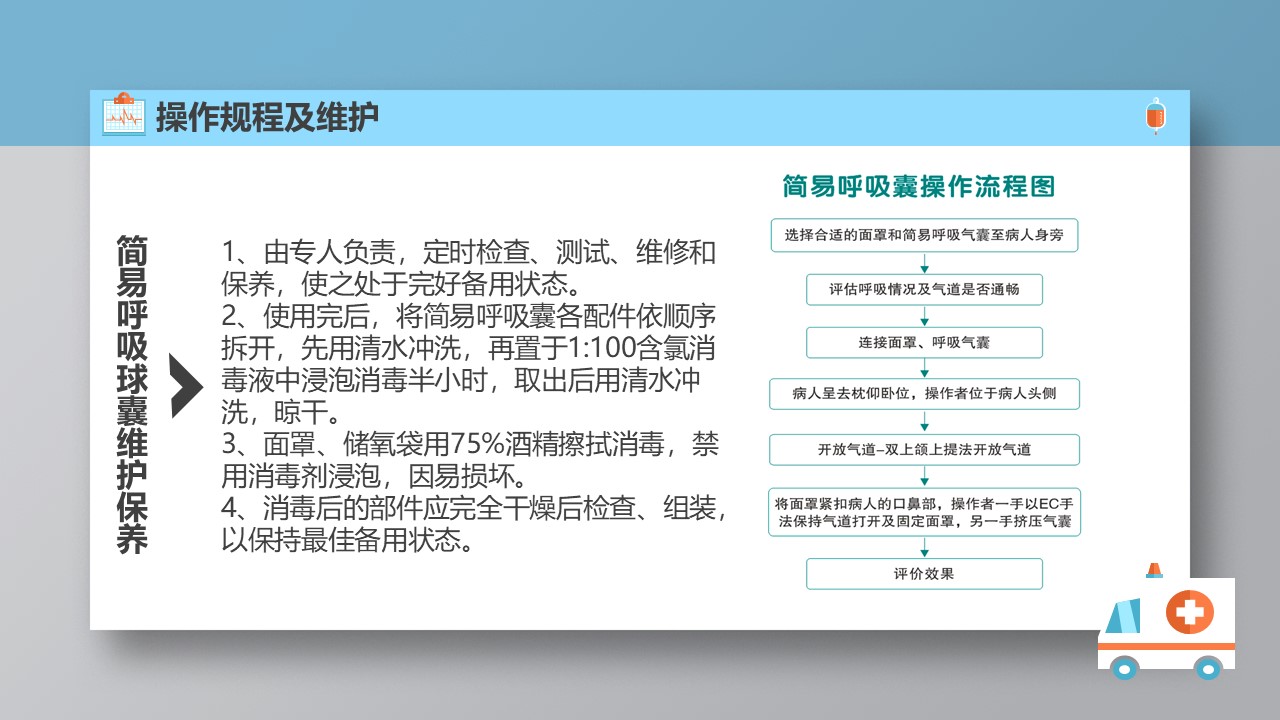
Task: Click the paragraph about 75%酒精擦拭消毒
Action: coord(470,458)
